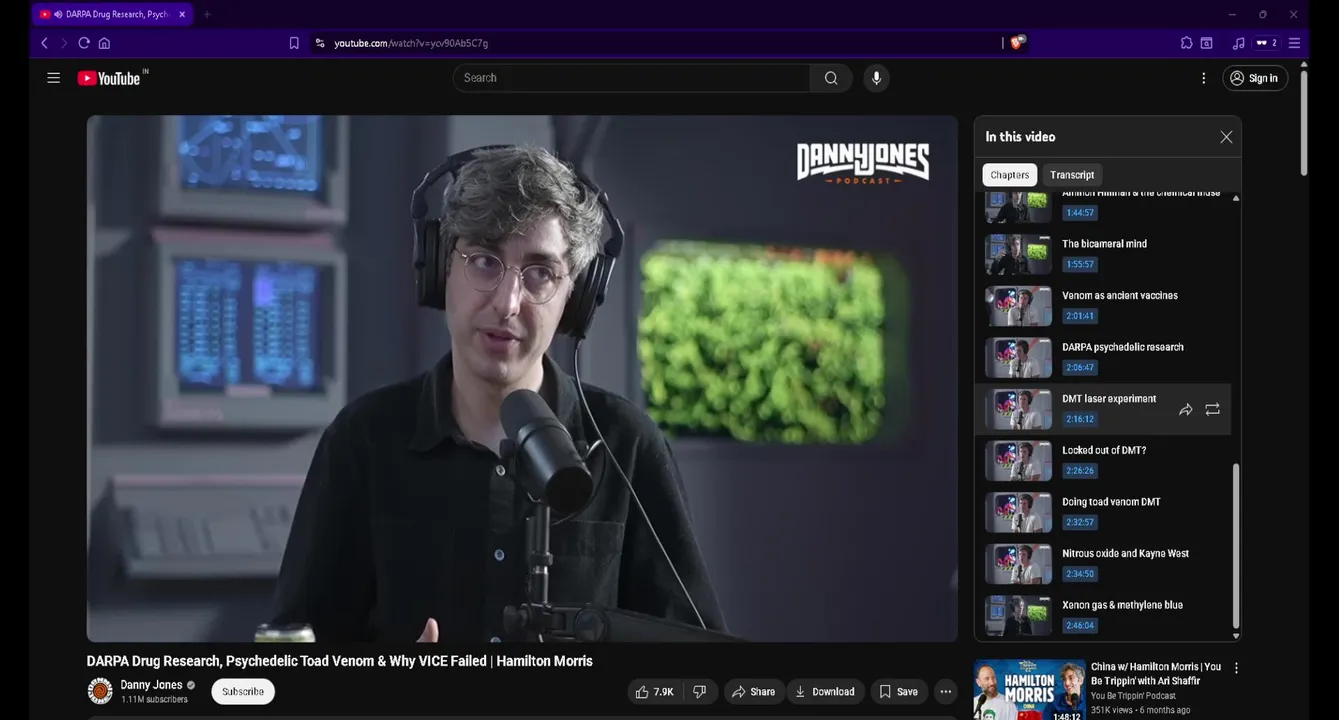Image resolution: width=1339 pixels, height=720 pixels.
Task: Open more actions ellipsis below video
Action: [x=946, y=692]
